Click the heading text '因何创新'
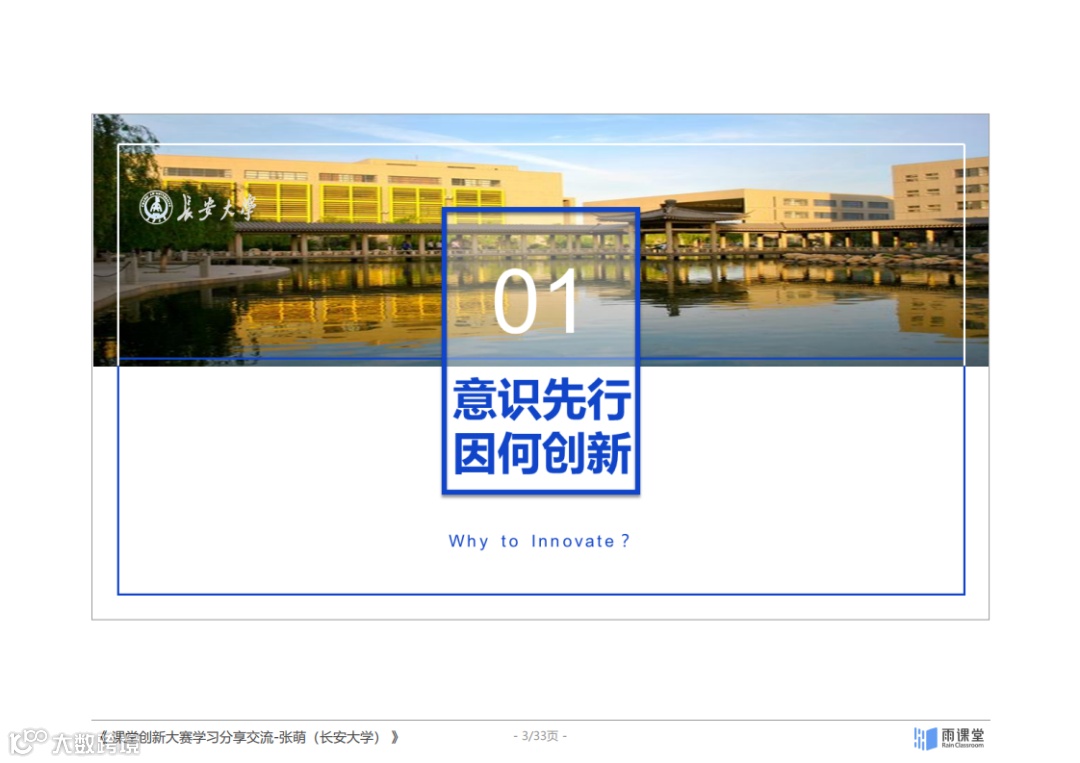Viewport: 1080px width, 763px height. [x=541, y=453]
